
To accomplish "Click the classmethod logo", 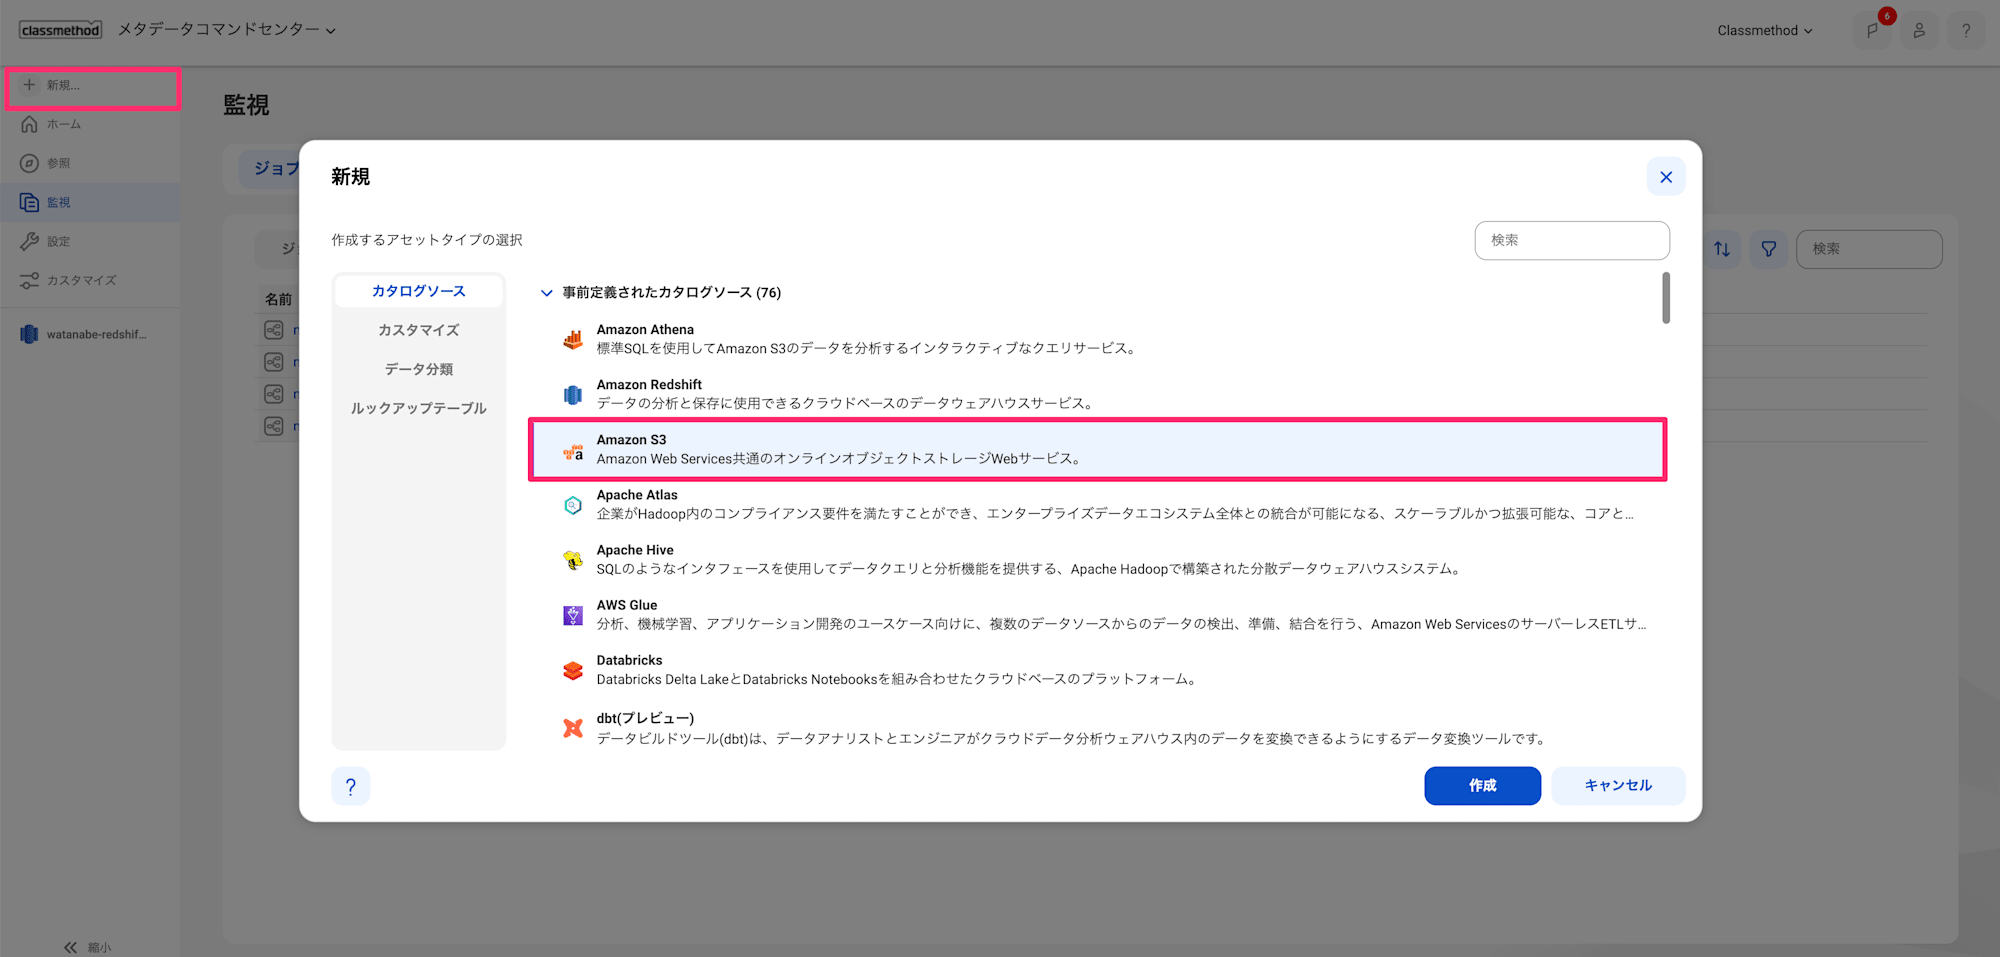I will pos(60,30).
